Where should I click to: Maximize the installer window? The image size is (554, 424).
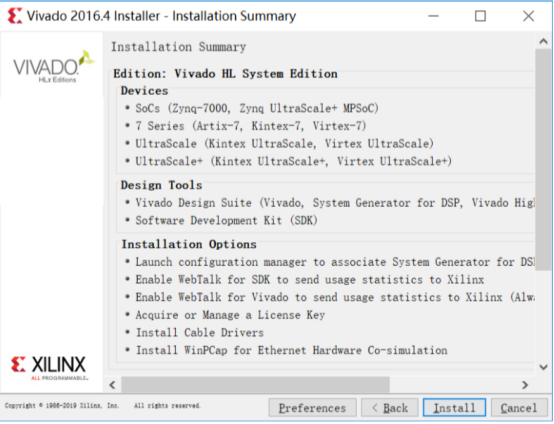[480, 16]
